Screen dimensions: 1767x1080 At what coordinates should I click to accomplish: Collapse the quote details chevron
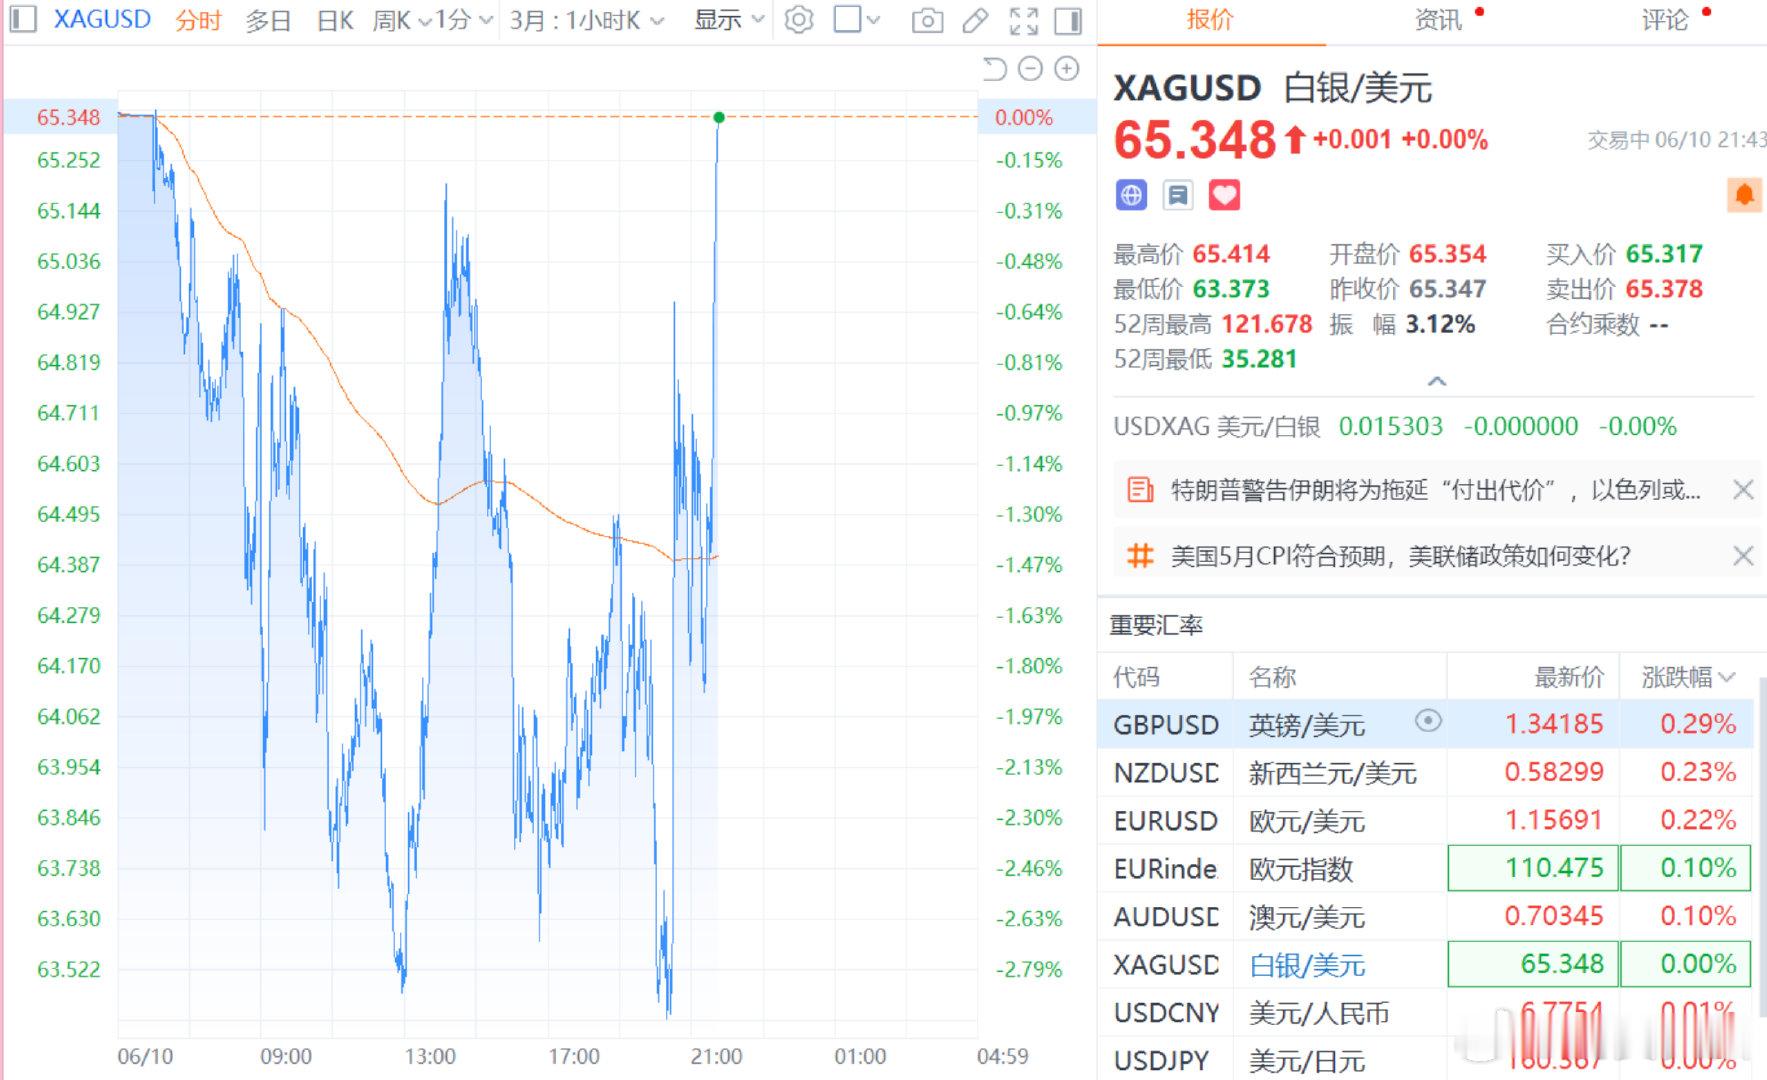[x=1436, y=381]
